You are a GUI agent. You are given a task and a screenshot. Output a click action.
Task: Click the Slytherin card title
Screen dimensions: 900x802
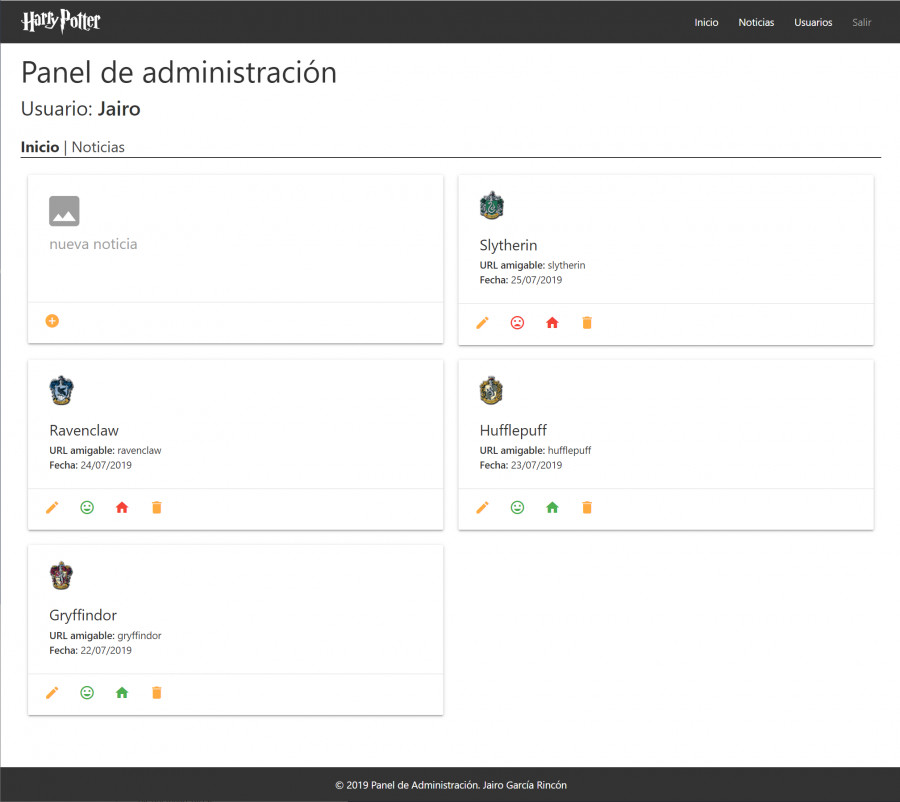point(509,246)
